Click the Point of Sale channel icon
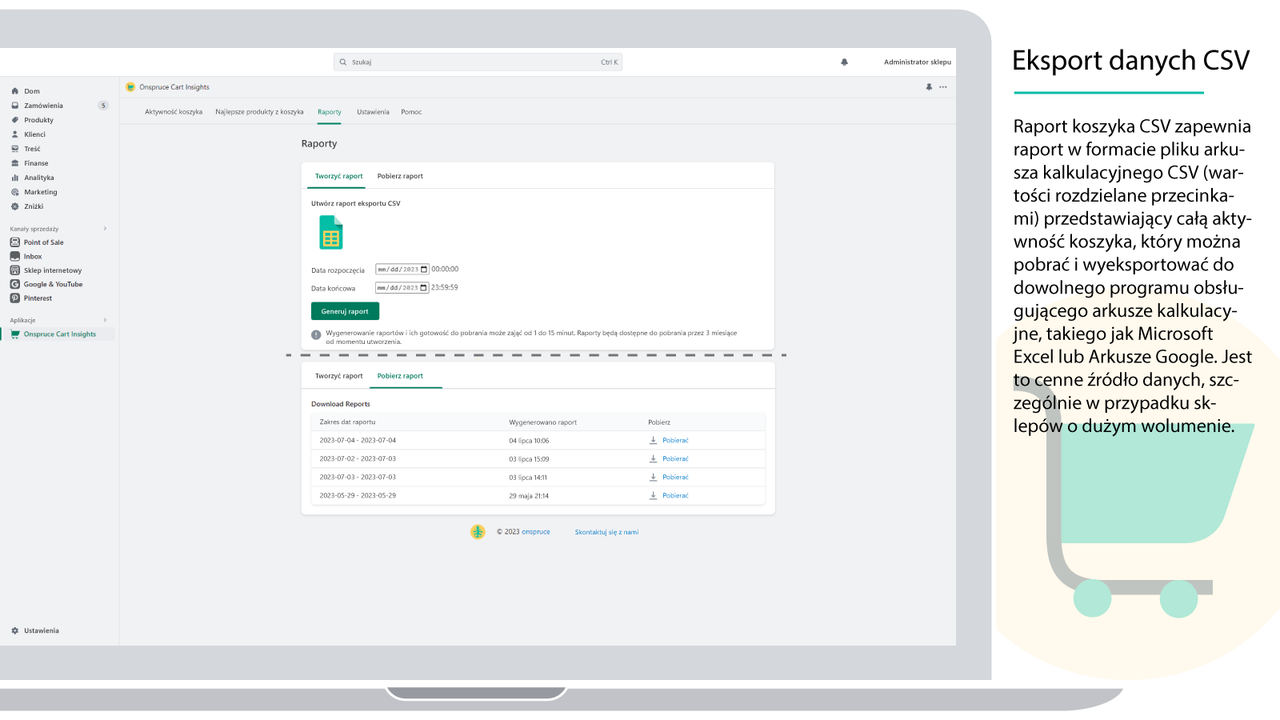Viewport: 1280px width, 720px height. 15,242
